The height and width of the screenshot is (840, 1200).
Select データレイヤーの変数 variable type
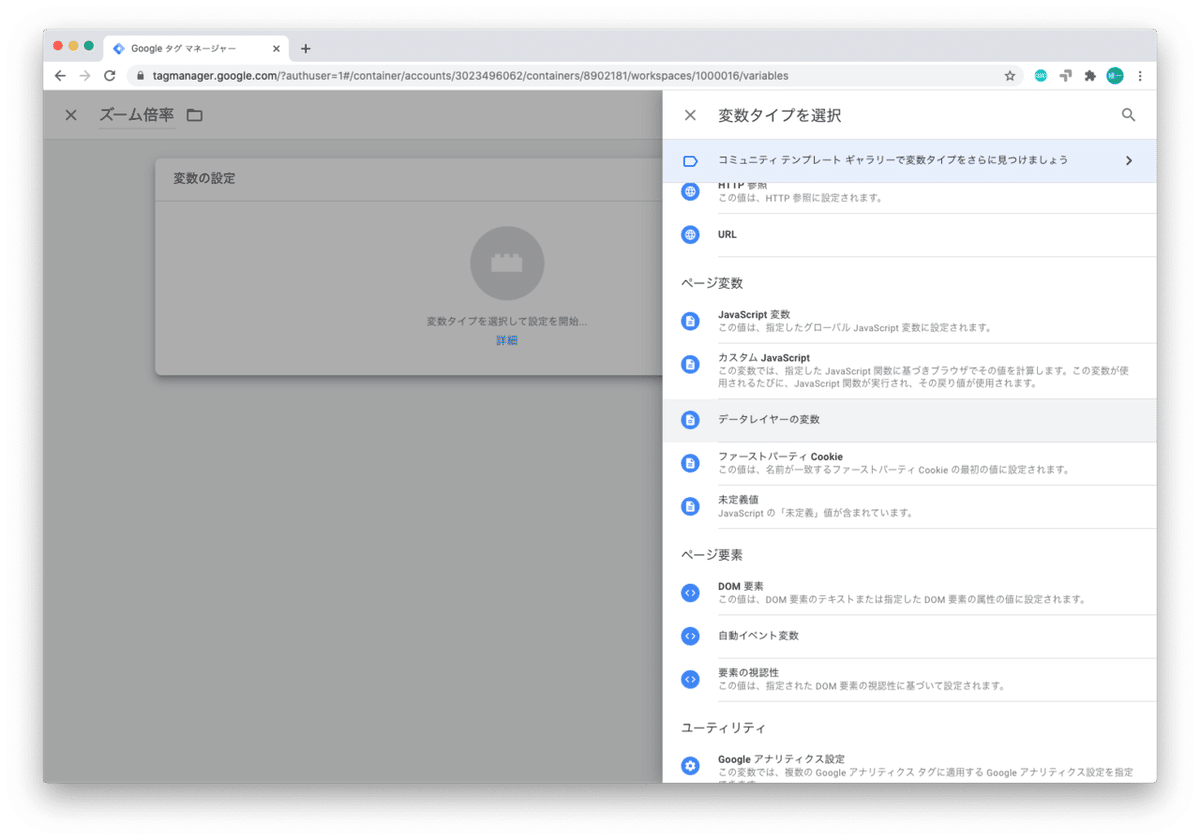click(x=909, y=420)
